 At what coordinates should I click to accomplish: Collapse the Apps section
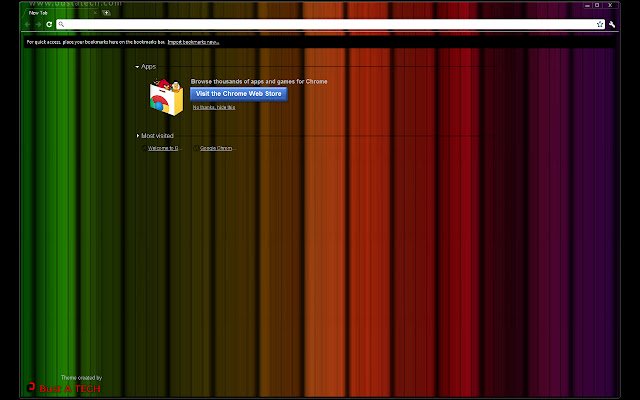pyautogui.click(x=137, y=67)
